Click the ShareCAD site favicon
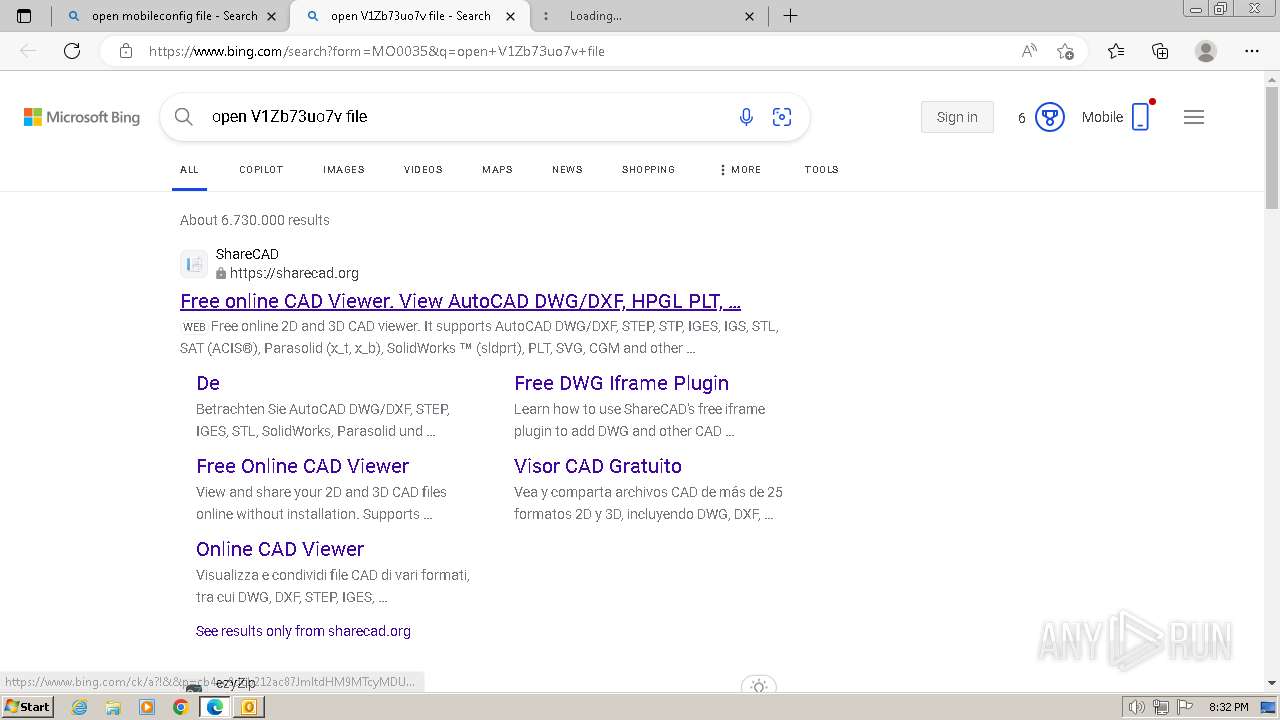The height and width of the screenshot is (720, 1280). (194, 264)
